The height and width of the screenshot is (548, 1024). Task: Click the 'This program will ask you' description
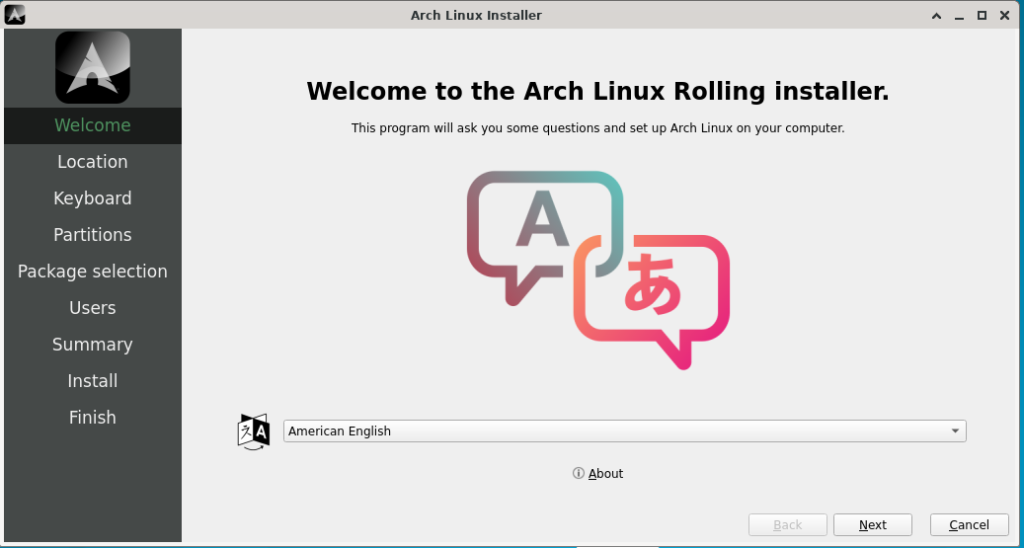(598, 128)
